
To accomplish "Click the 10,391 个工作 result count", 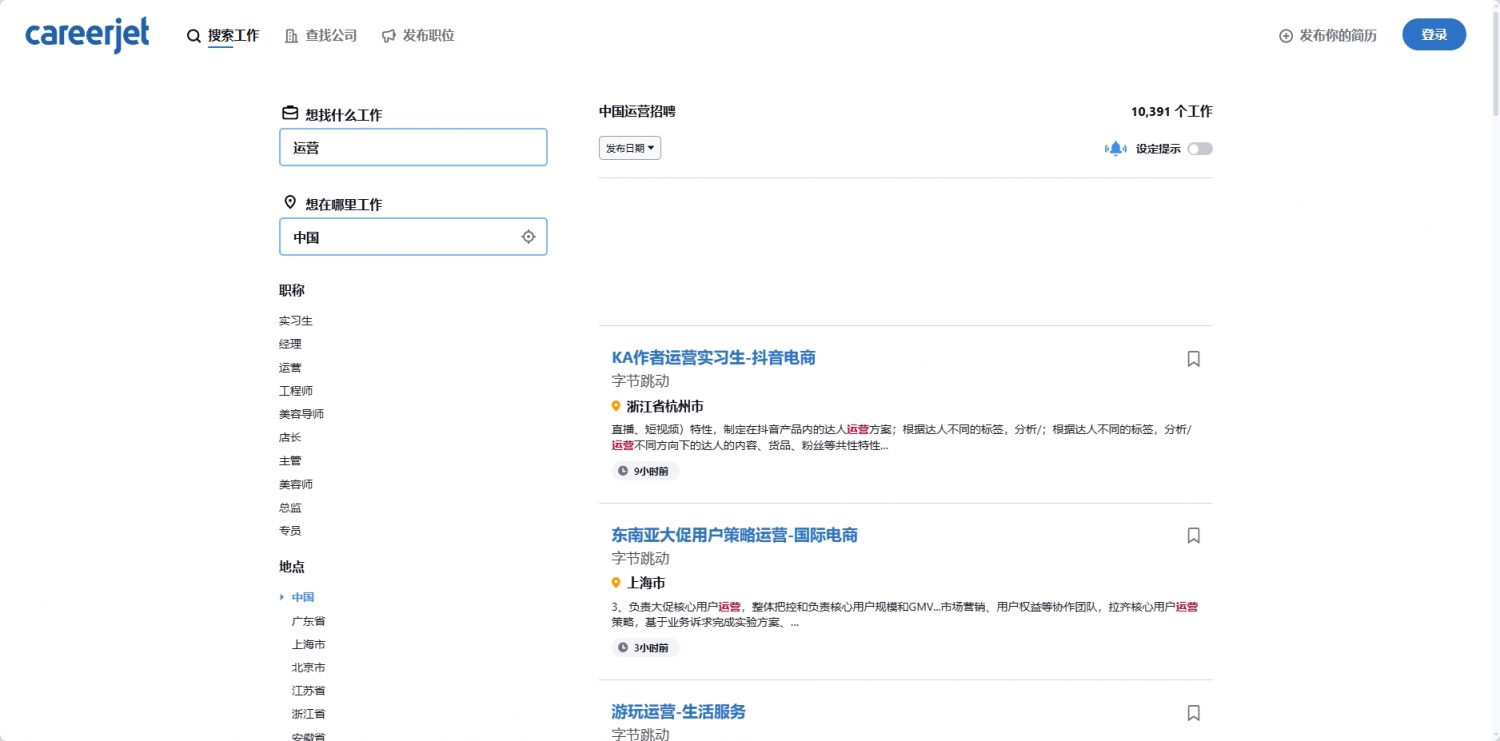I will point(1171,112).
